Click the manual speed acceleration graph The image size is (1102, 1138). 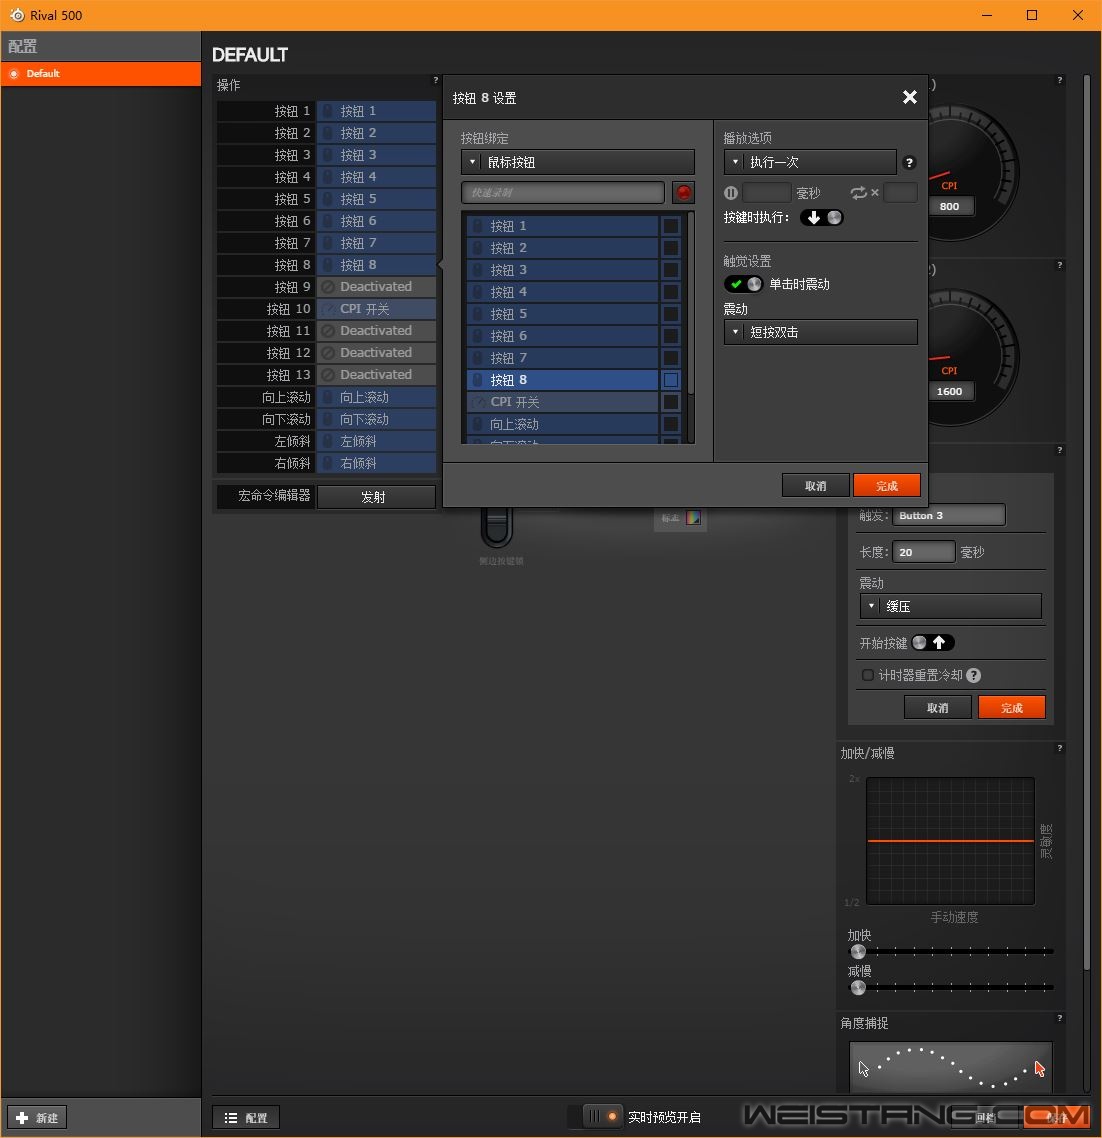click(x=950, y=840)
